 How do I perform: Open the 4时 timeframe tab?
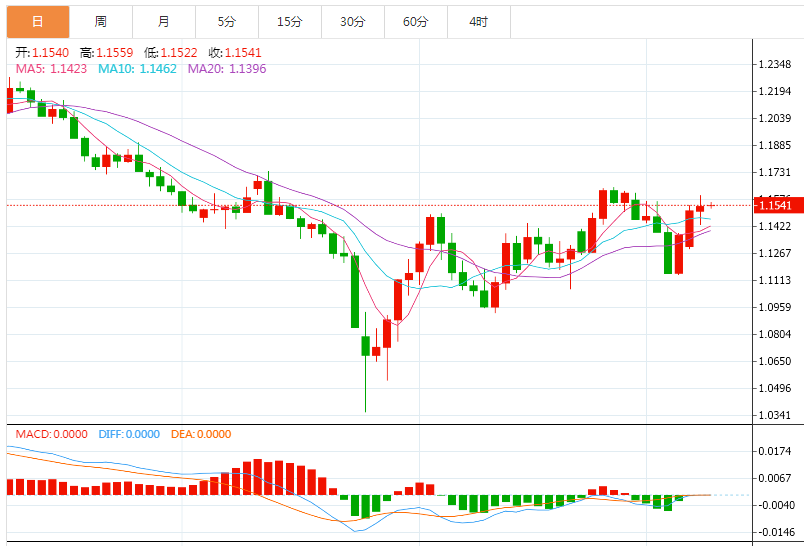point(479,22)
